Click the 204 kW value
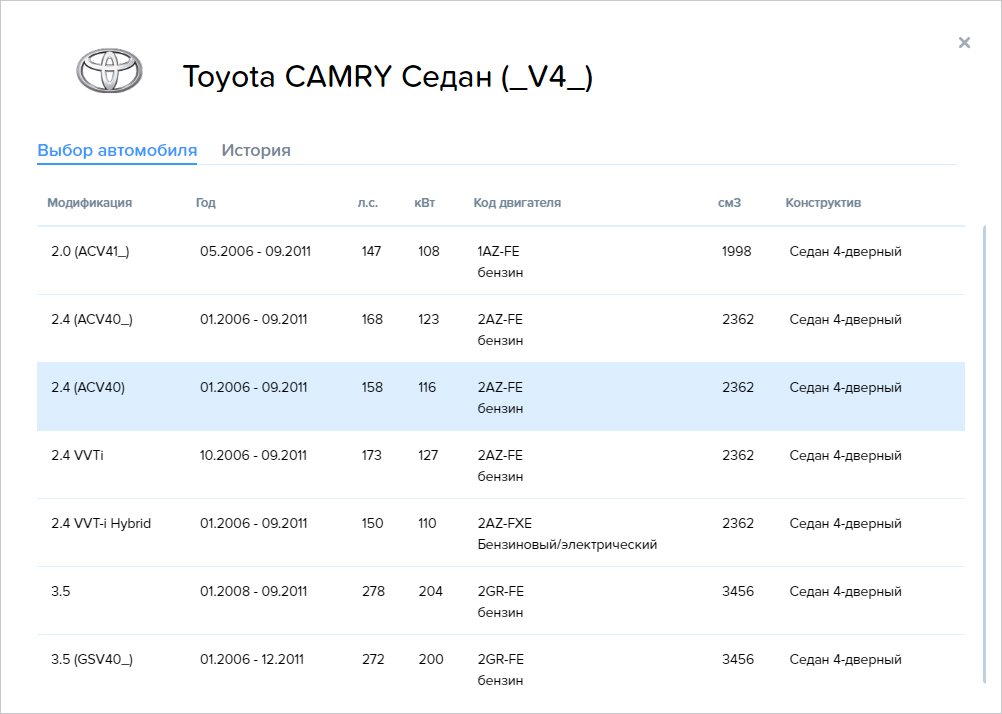The width and height of the screenshot is (1002, 714). (431, 591)
